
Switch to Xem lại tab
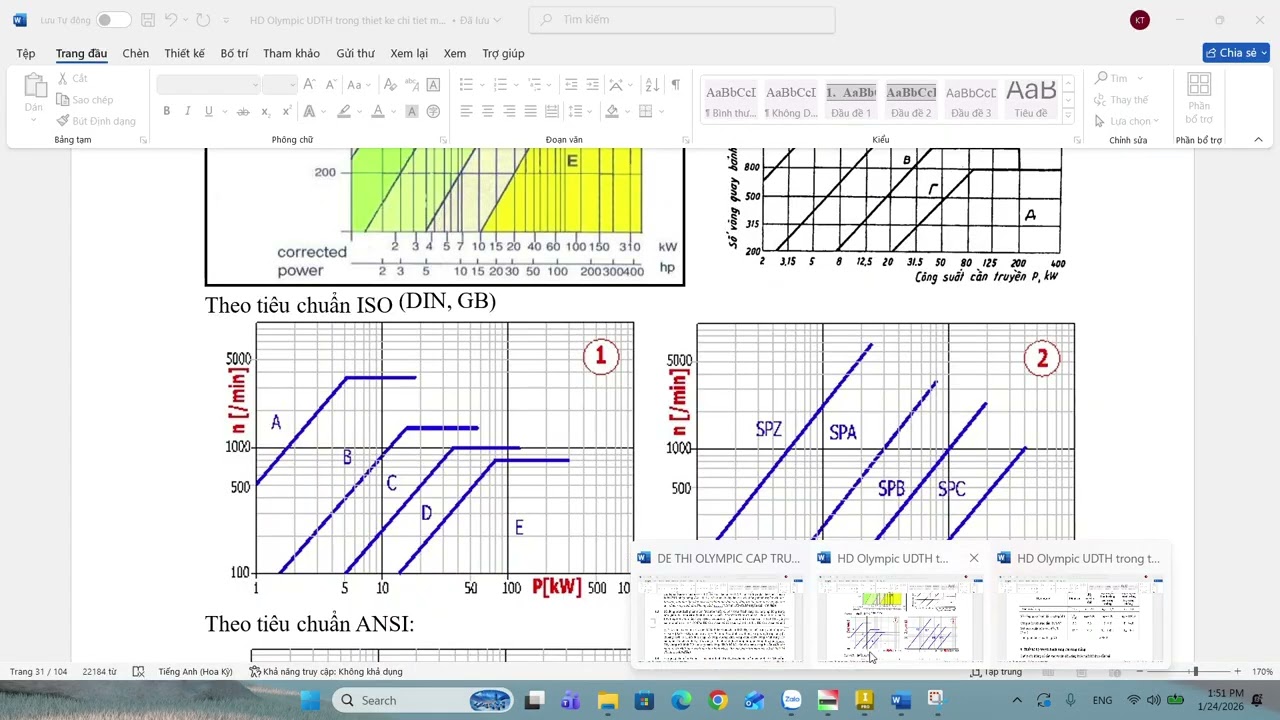click(x=409, y=53)
